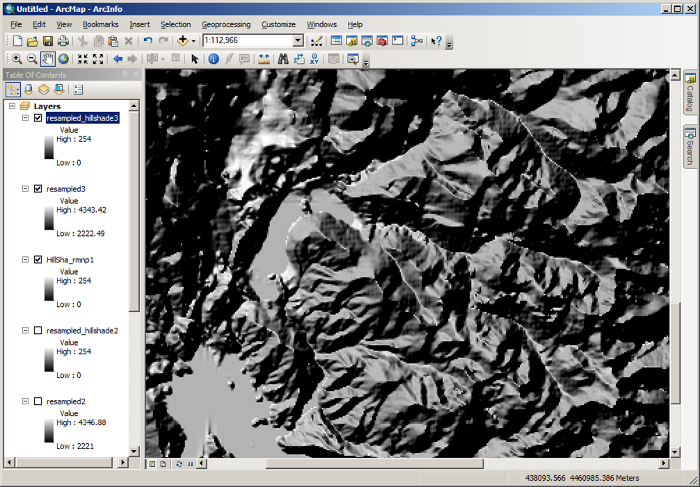Open the Catalog side panel tab
Viewport: 700px width, 487px height.
[690, 94]
